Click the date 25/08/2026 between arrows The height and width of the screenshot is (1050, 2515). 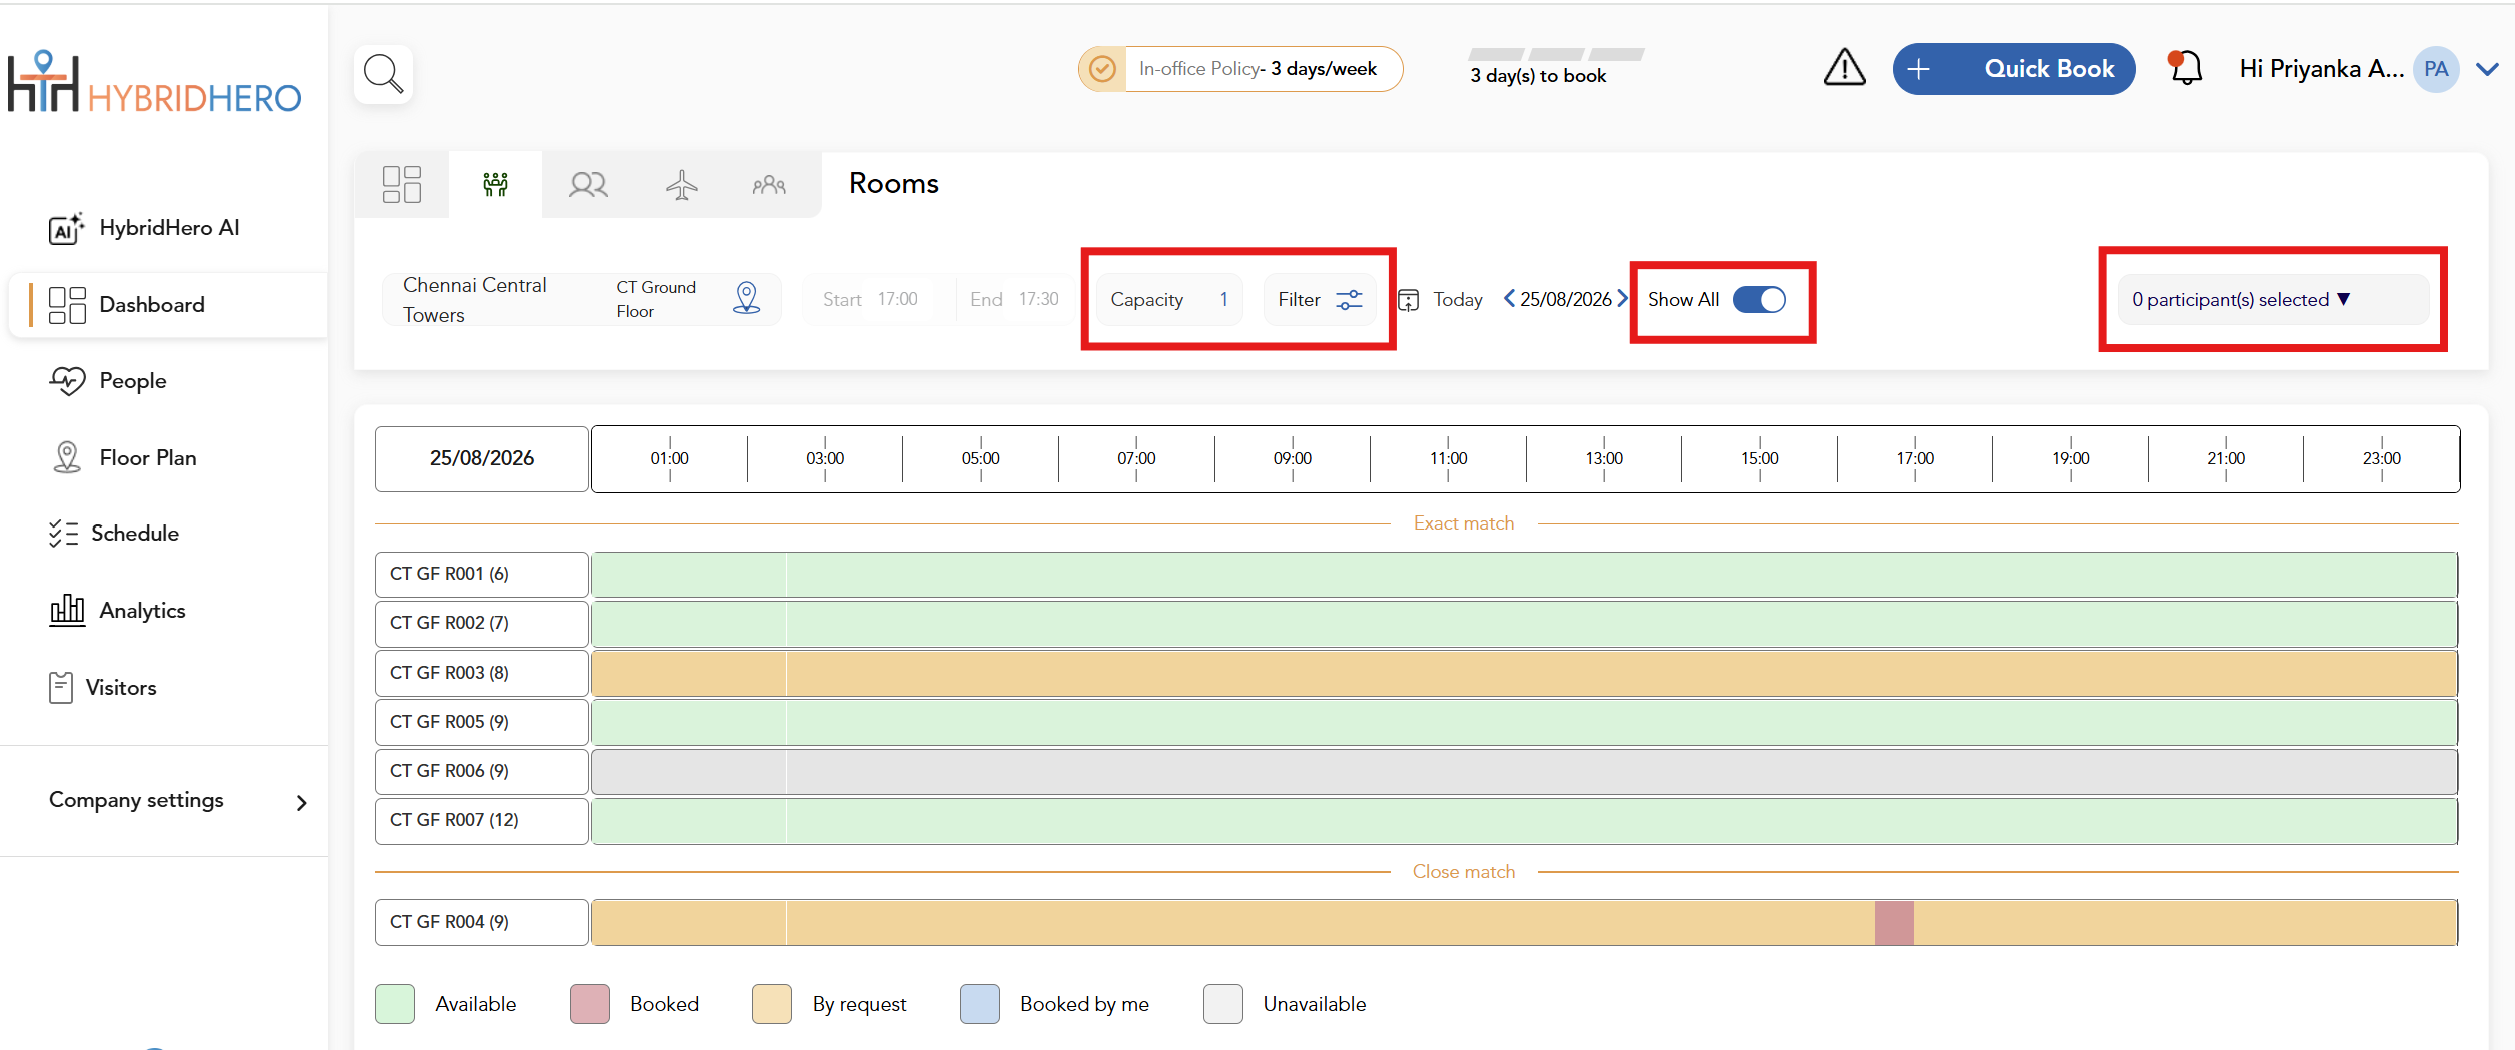(1566, 299)
